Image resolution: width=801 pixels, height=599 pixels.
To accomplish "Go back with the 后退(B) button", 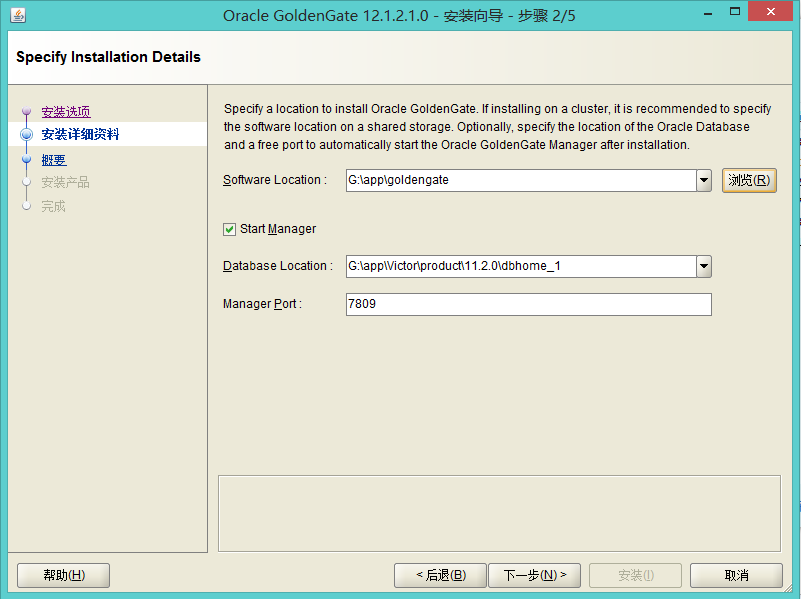I will click(x=440, y=576).
